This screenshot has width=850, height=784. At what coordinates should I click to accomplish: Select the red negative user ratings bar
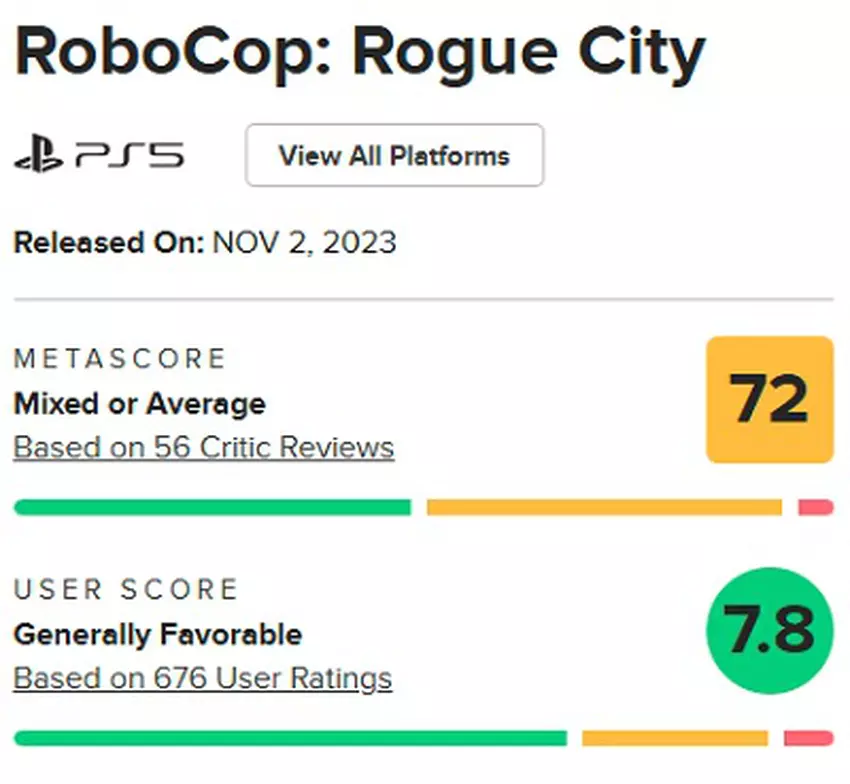pyautogui.click(x=808, y=738)
